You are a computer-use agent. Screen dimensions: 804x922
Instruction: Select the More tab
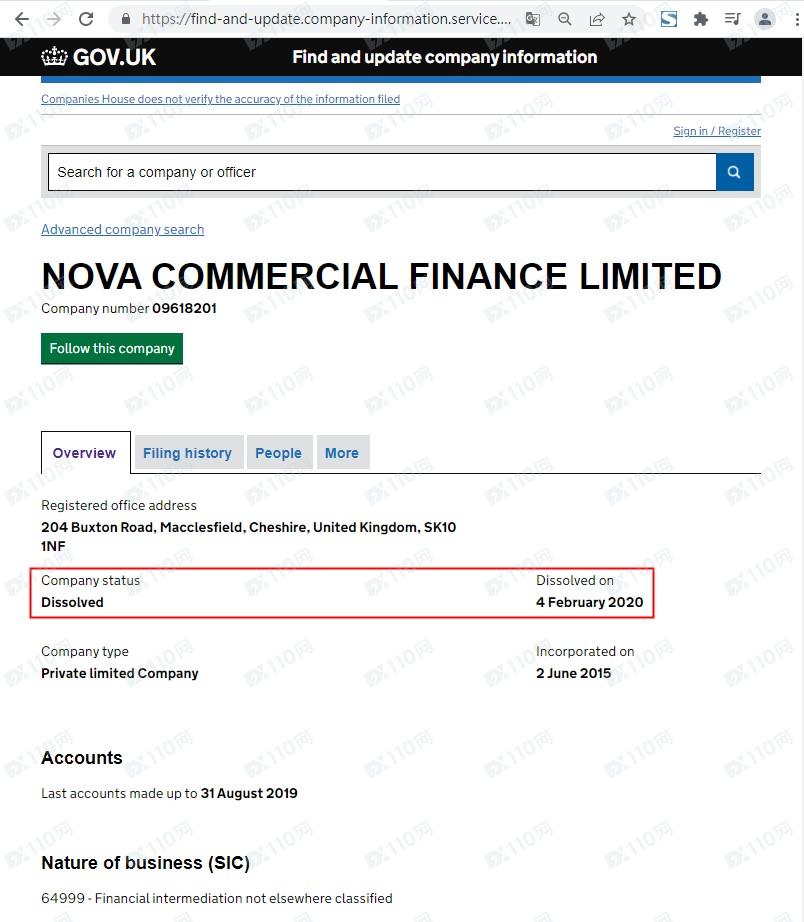pos(342,453)
